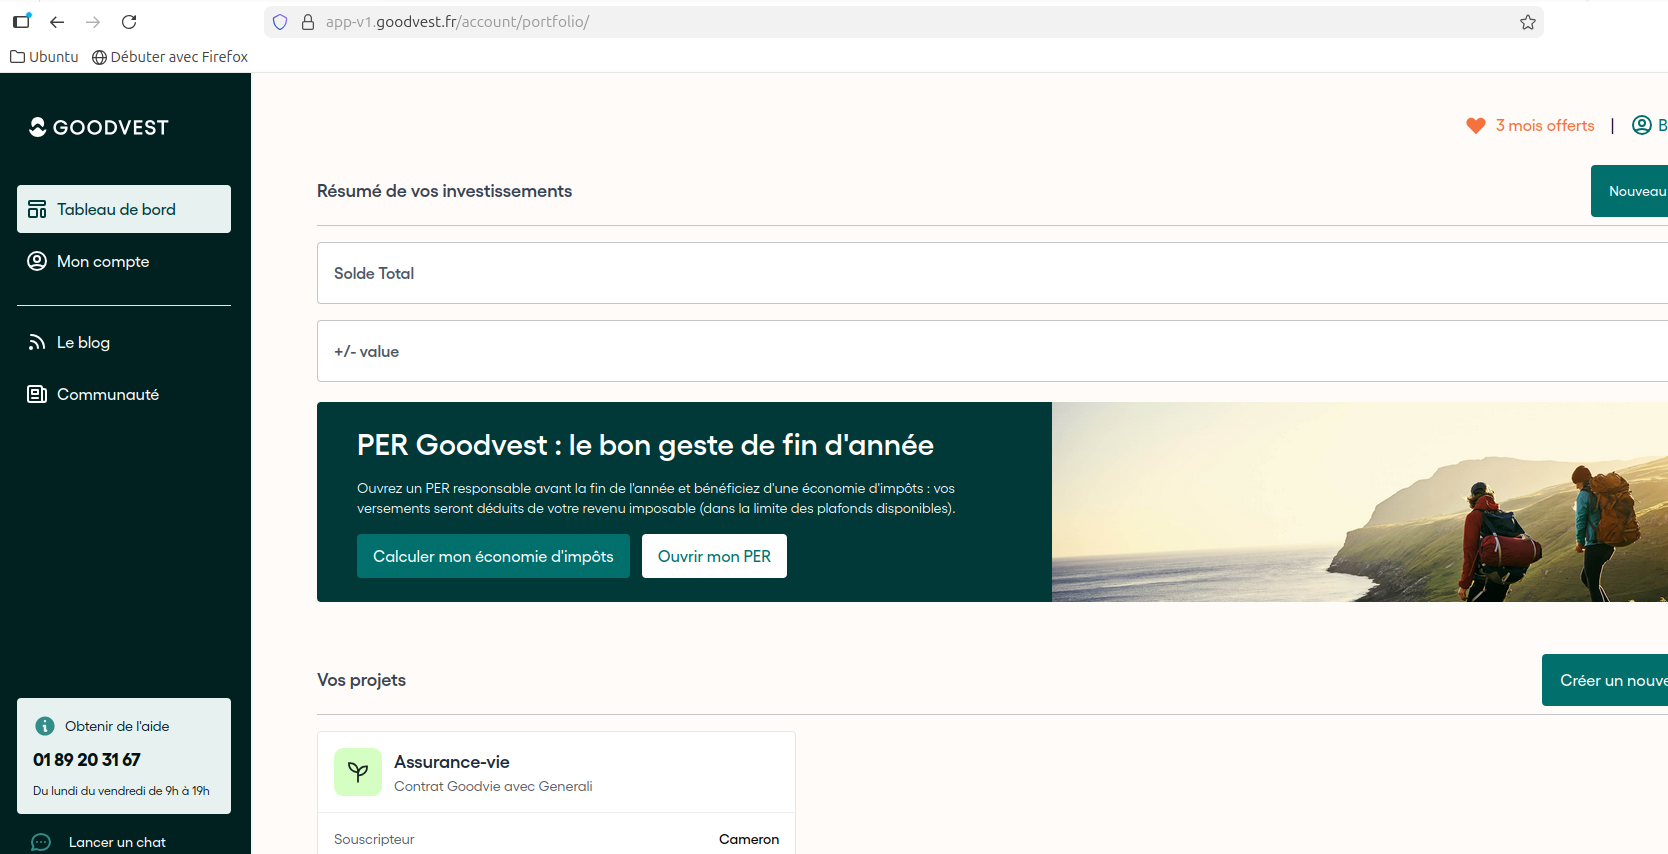Viewport: 1668px width, 854px height.
Task: Click Calculer mon économie d'impôts button
Action: point(493,556)
